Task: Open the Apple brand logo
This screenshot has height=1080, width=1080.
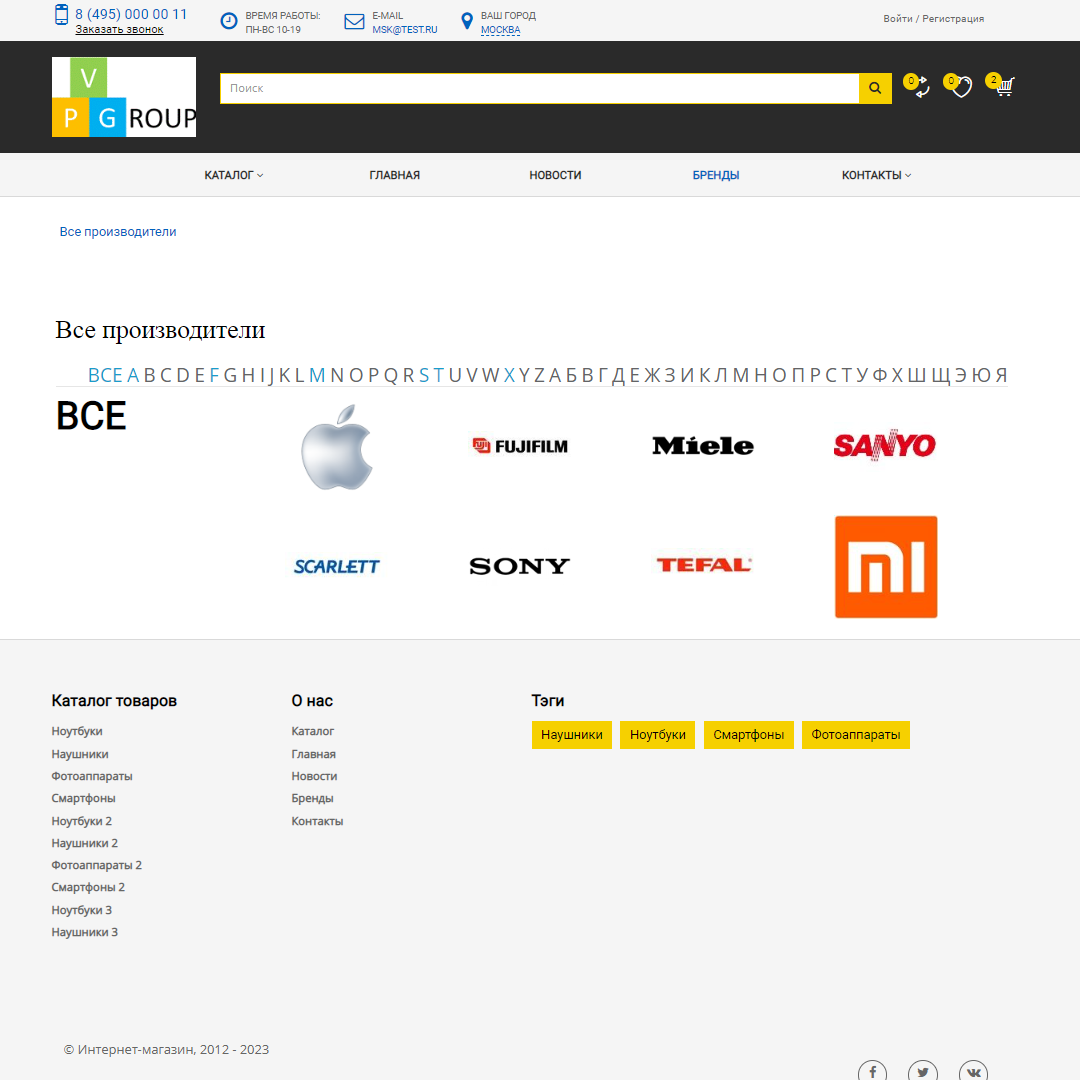Action: (x=337, y=447)
